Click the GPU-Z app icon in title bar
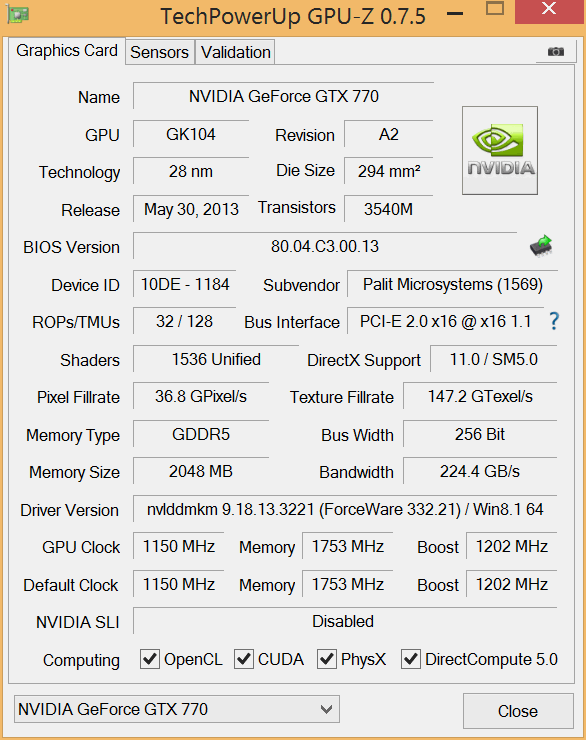The width and height of the screenshot is (586, 740). [x=18, y=15]
